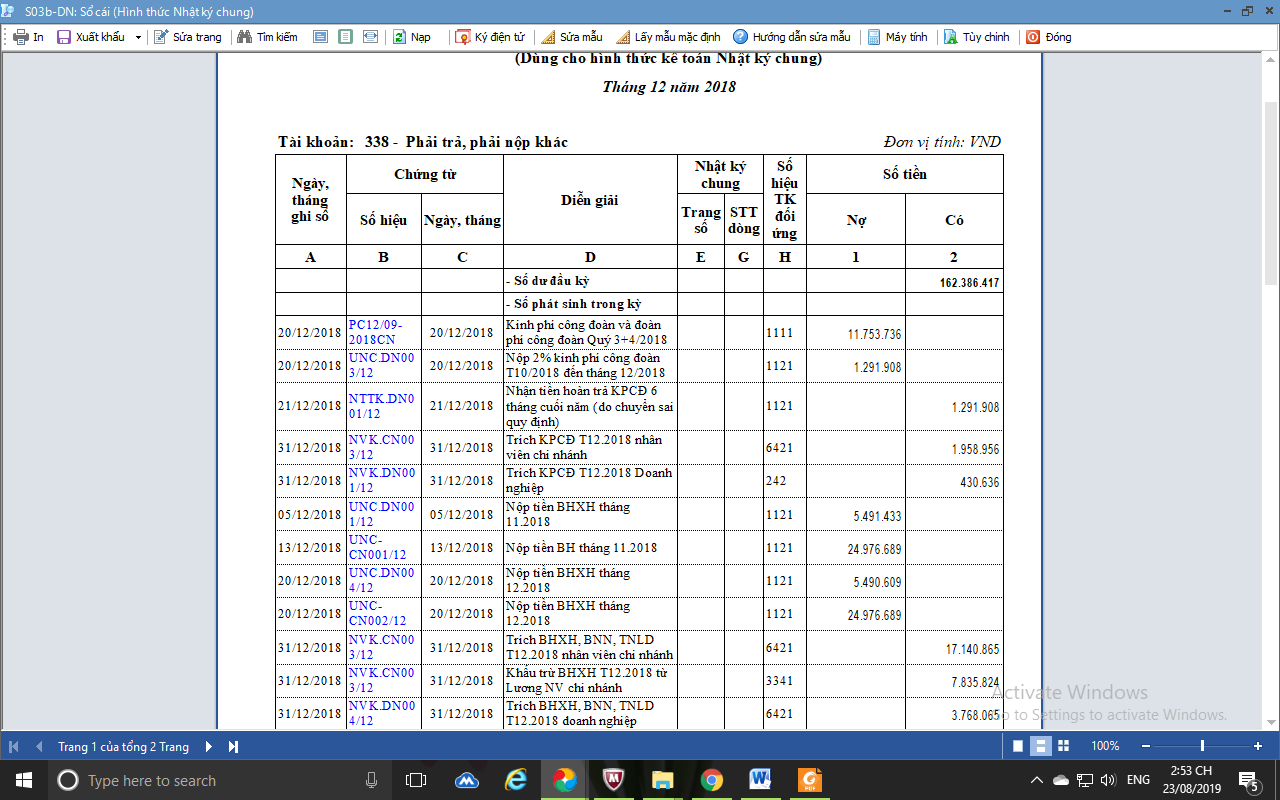Viewport: 1280px width, 800px height.
Task: Open File Explorer from taskbar
Action: [x=663, y=780]
